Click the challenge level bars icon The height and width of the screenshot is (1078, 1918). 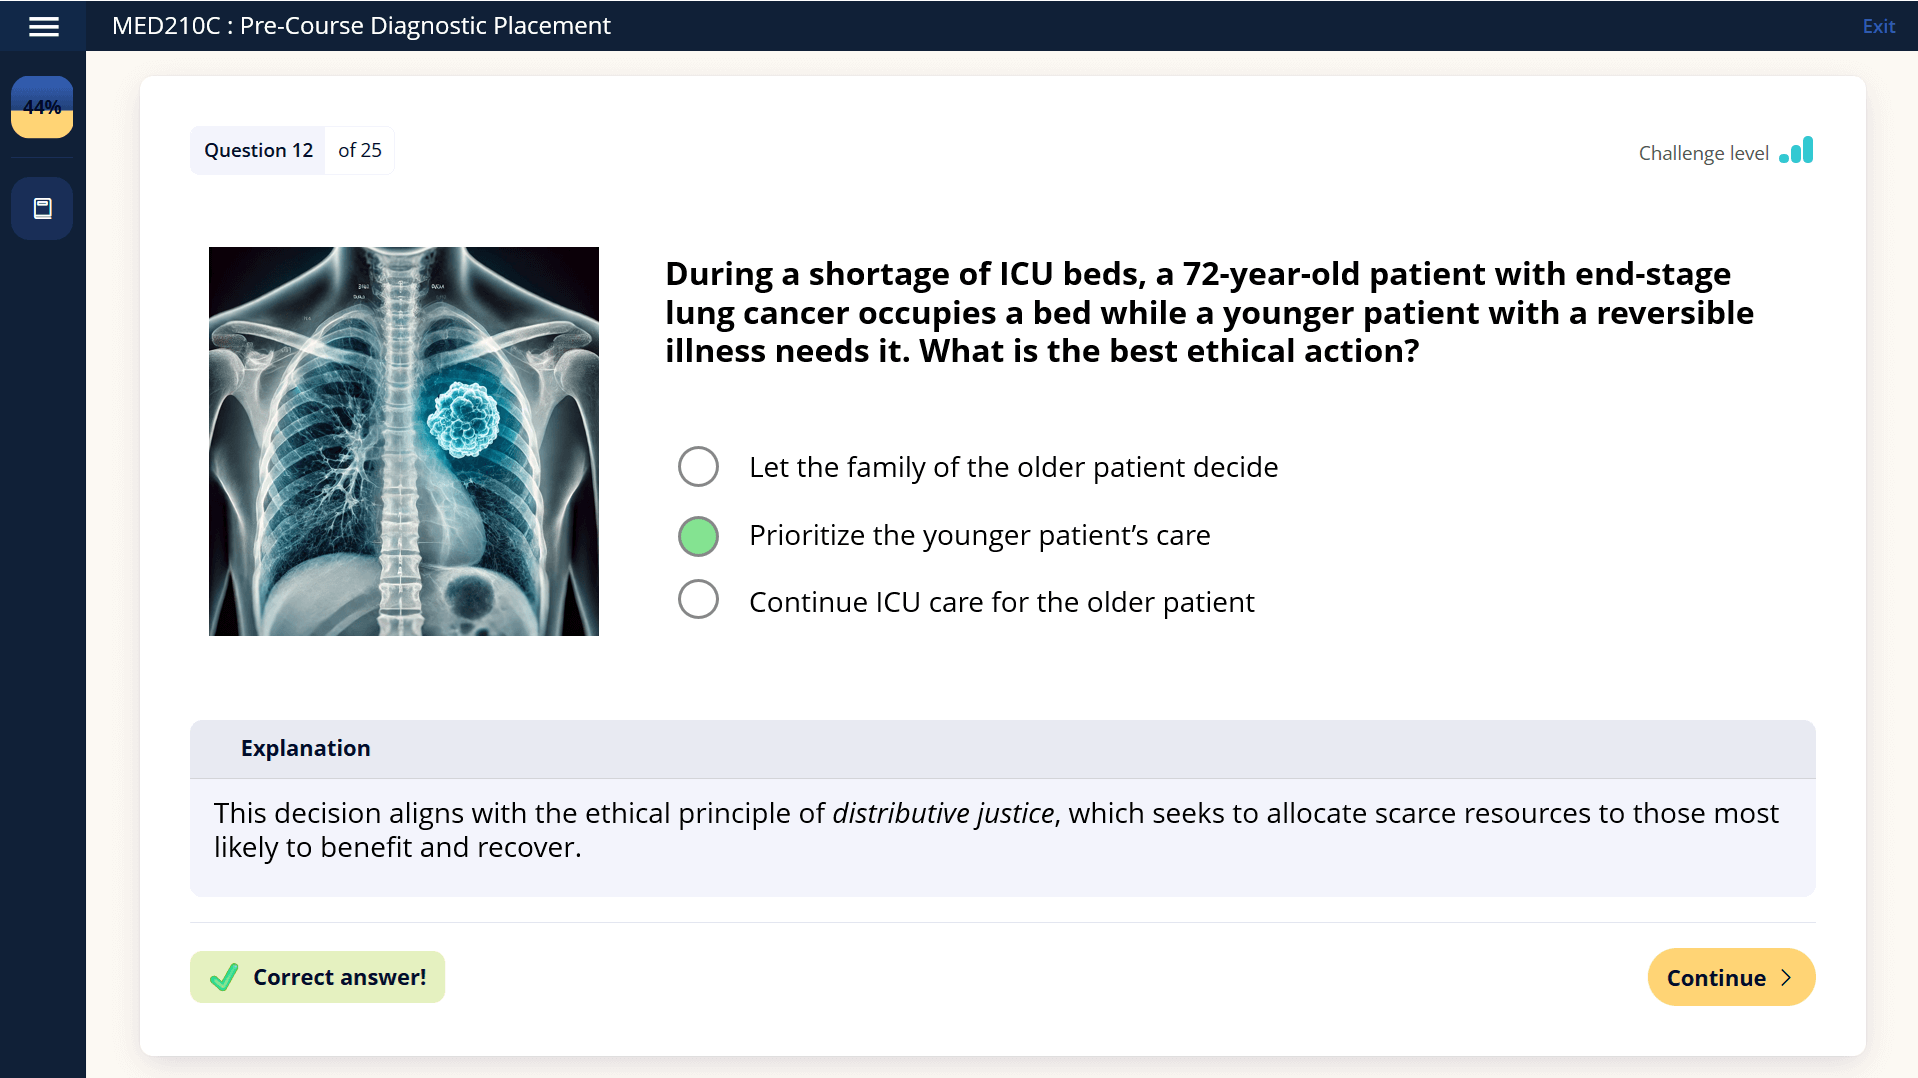1796,151
